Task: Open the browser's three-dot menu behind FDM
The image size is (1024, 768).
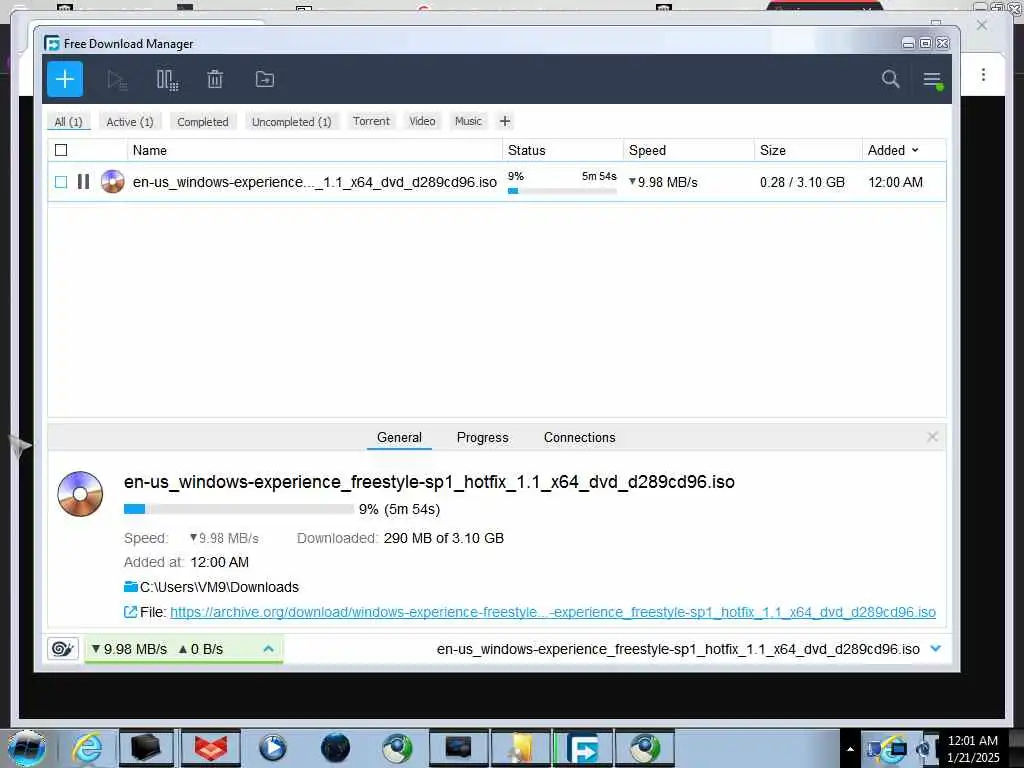Action: (x=983, y=74)
